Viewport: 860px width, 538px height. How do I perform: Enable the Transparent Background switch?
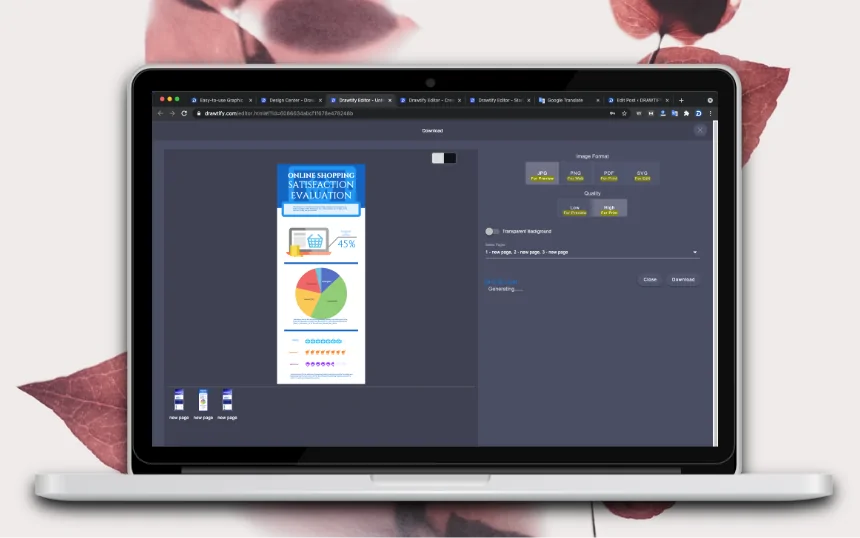click(491, 231)
